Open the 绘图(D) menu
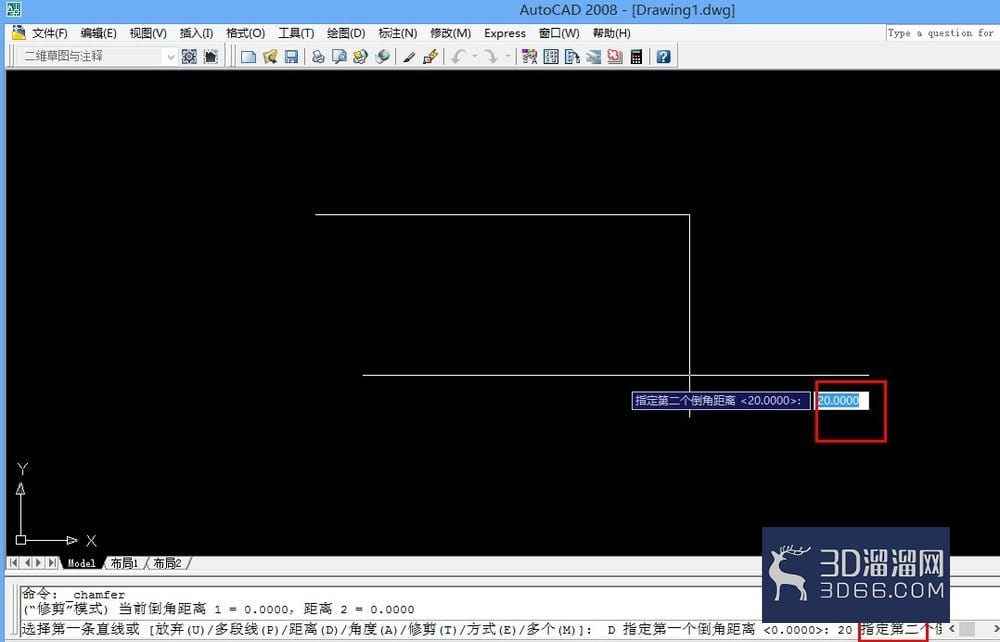This screenshot has width=1000, height=642. (x=346, y=33)
